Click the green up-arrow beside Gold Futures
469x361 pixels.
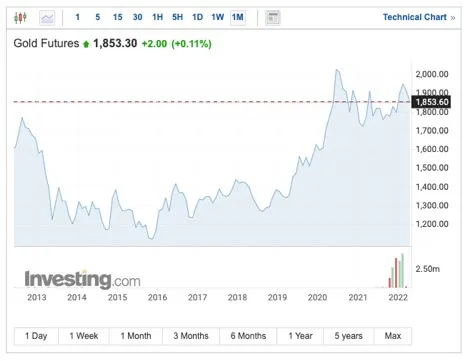tap(86, 44)
